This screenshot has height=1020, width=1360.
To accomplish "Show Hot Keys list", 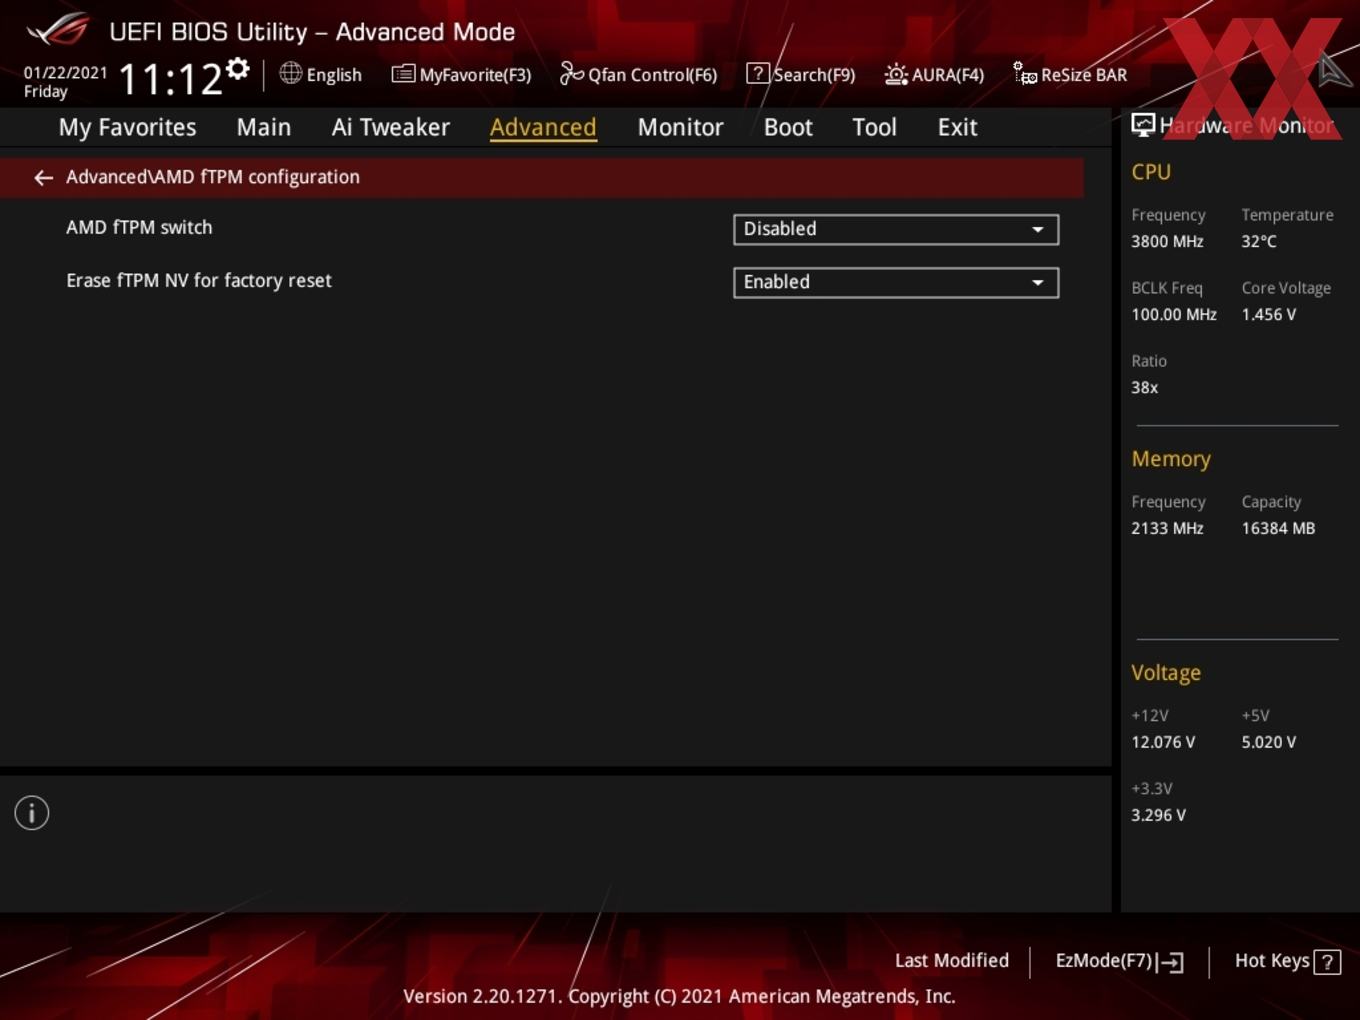I will point(1287,961).
